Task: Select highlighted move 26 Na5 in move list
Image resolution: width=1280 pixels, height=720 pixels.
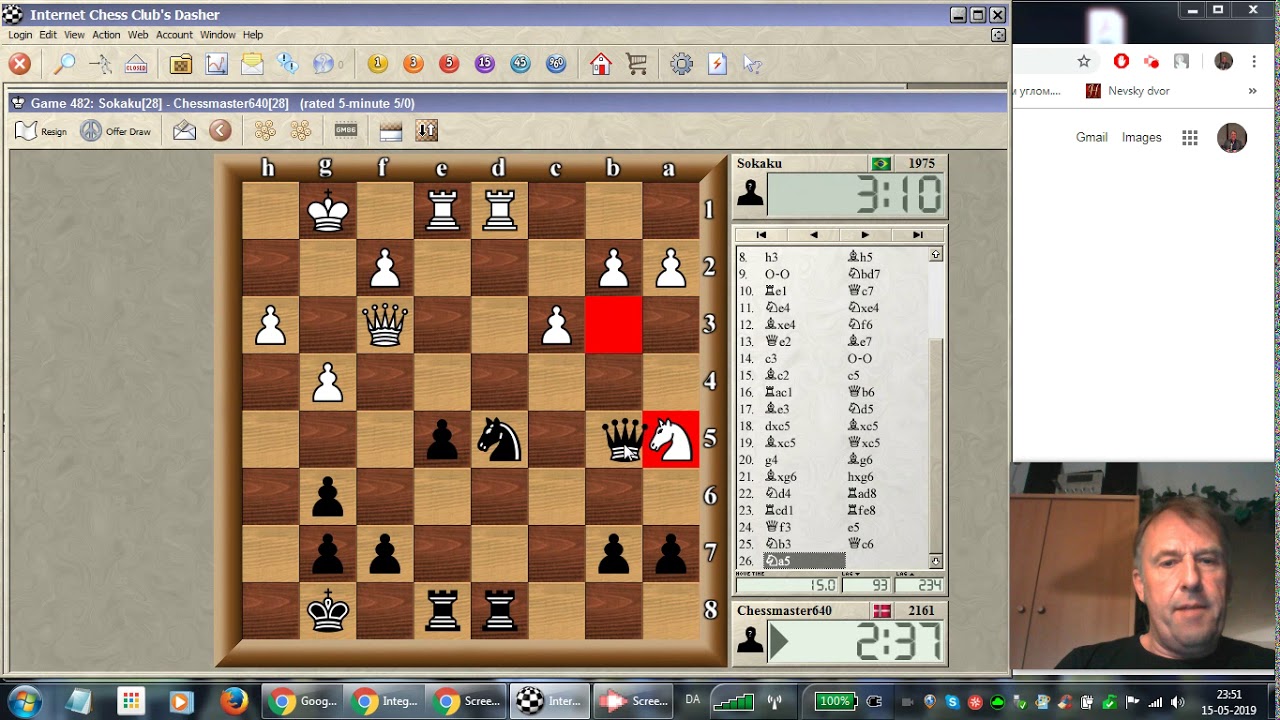Action: click(804, 561)
